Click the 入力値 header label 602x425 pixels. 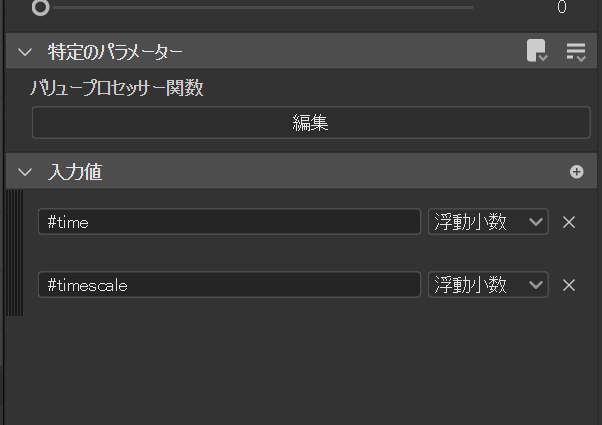(75, 172)
